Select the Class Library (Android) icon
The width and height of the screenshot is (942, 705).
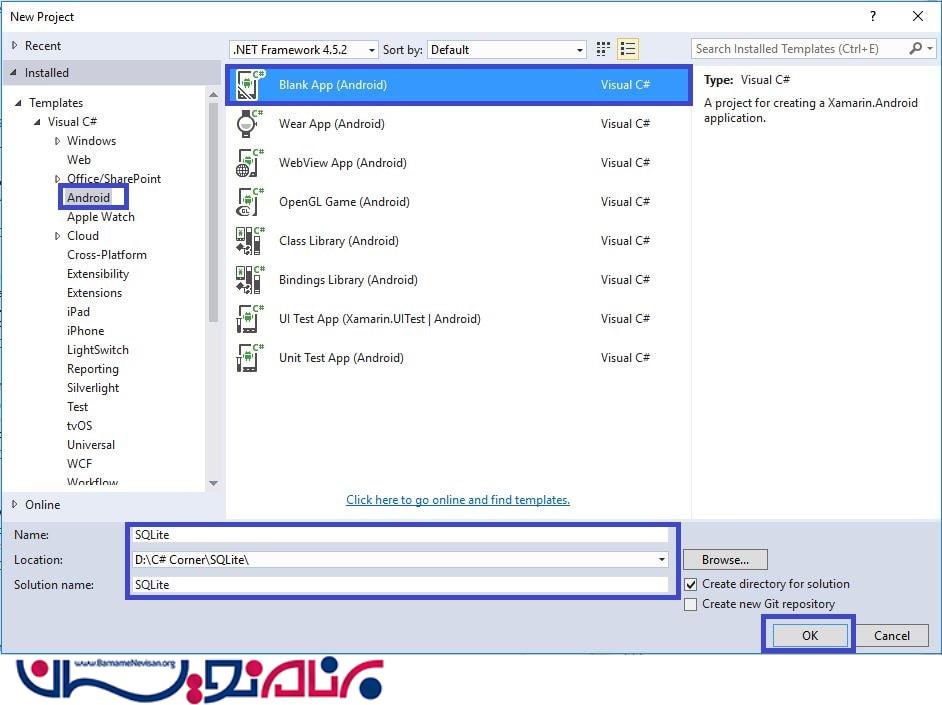click(248, 241)
